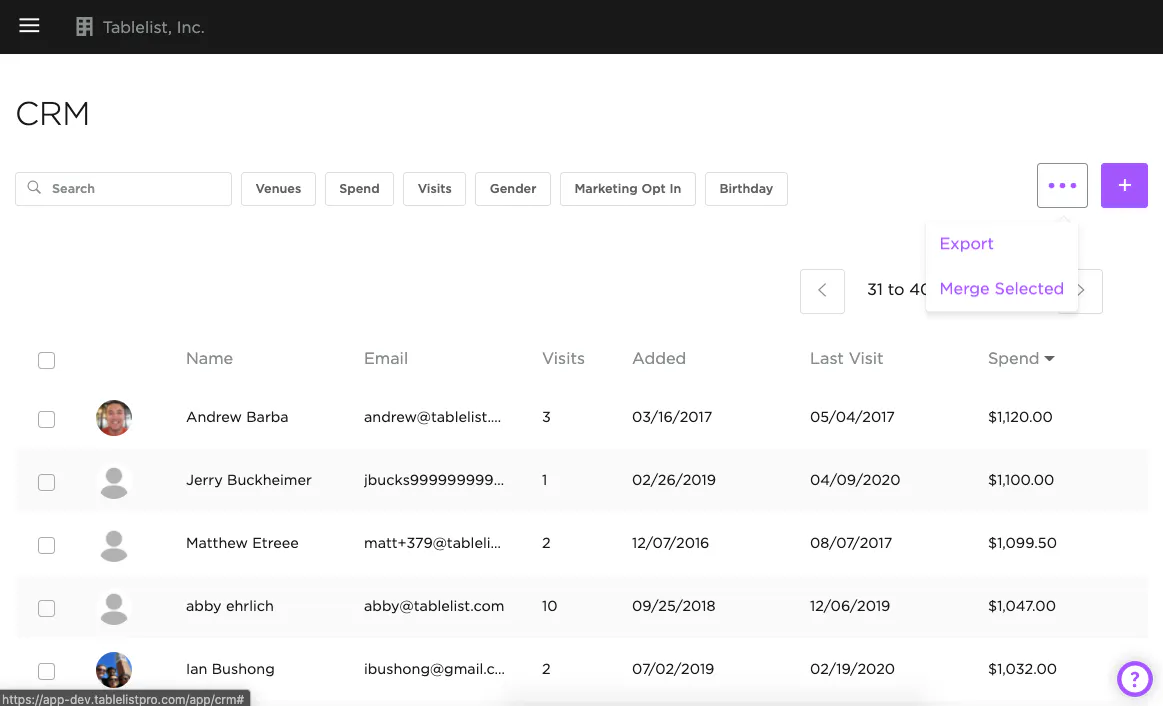Expand the Spend filter

pyautogui.click(x=359, y=189)
